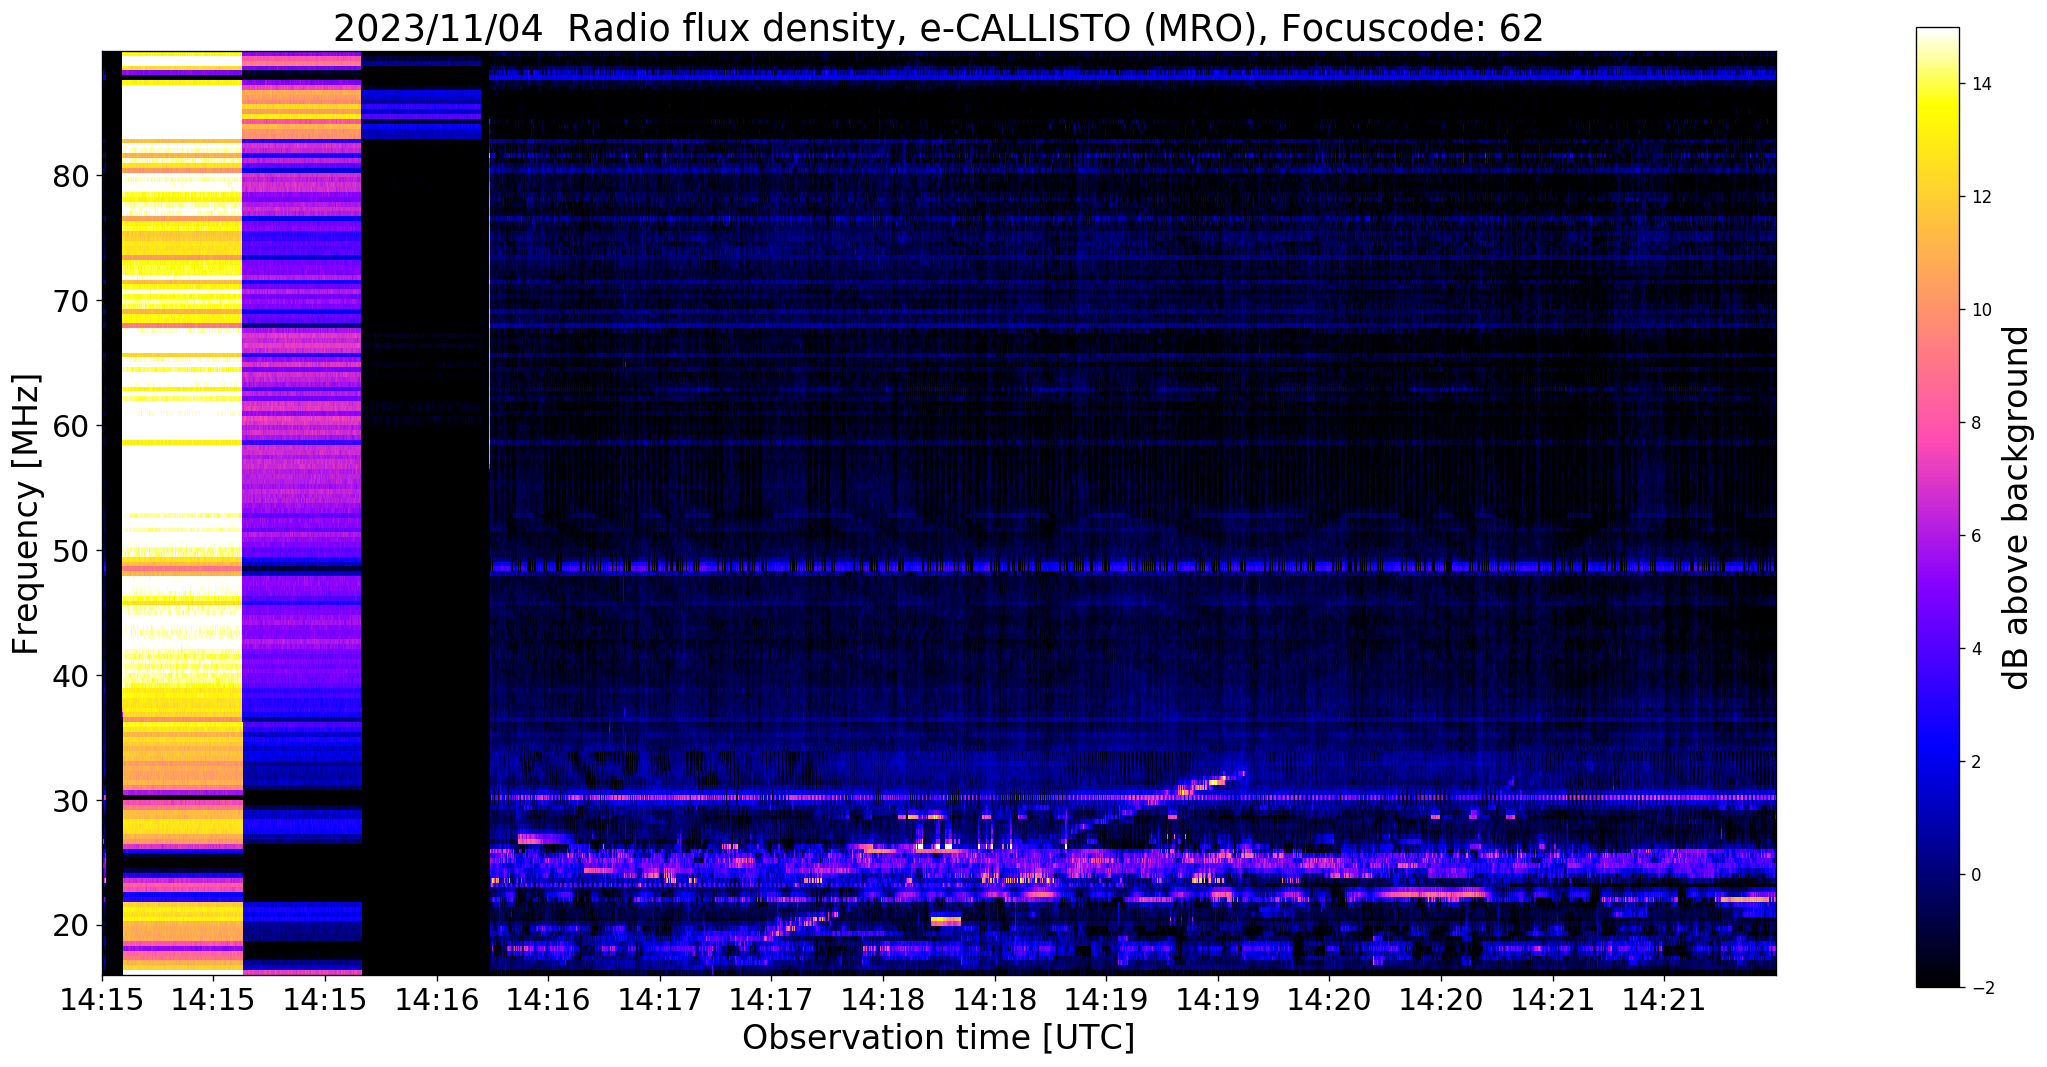Viewport: 2047px width, 1067px height.
Task: Click the pink colorbar region near 8 dB
Action: coord(1937,423)
